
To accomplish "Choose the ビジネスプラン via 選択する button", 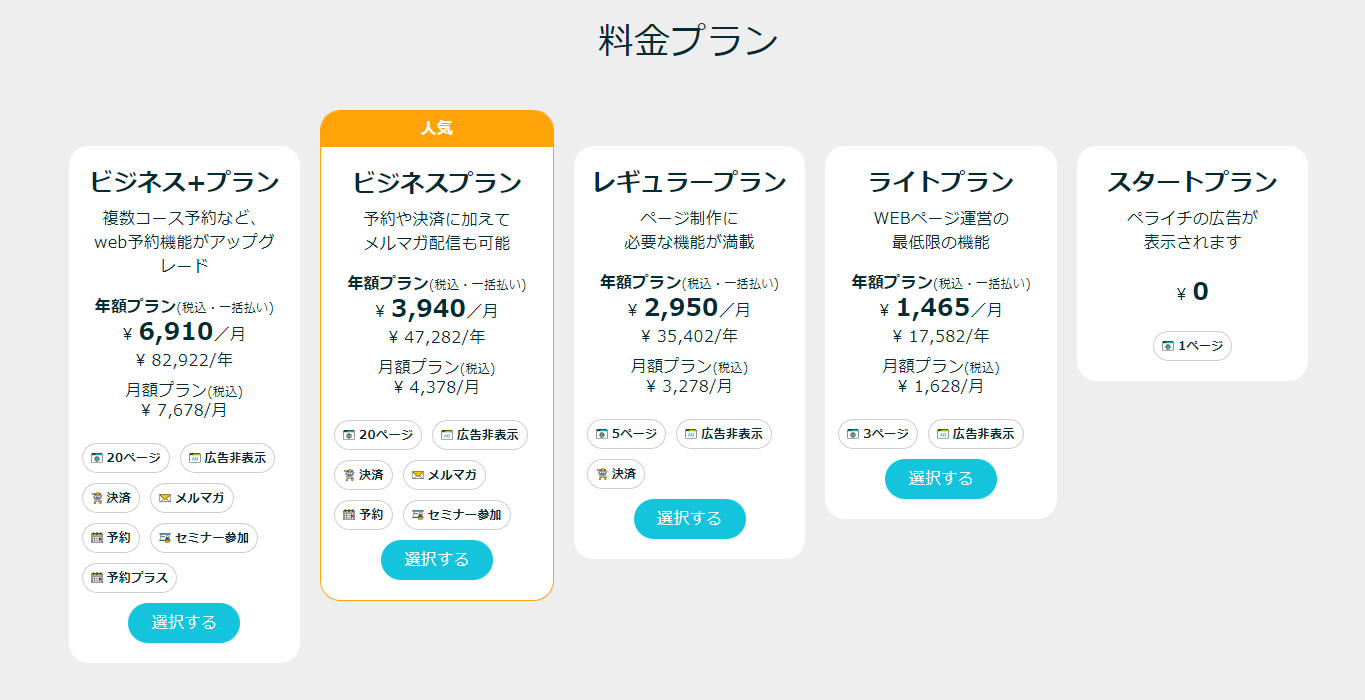I will (437, 560).
